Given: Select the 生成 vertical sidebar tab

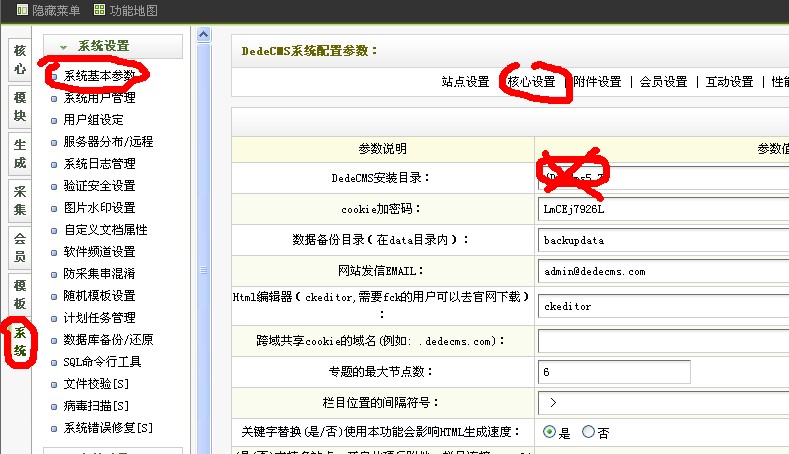Looking at the screenshot, I should click(x=20, y=154).
